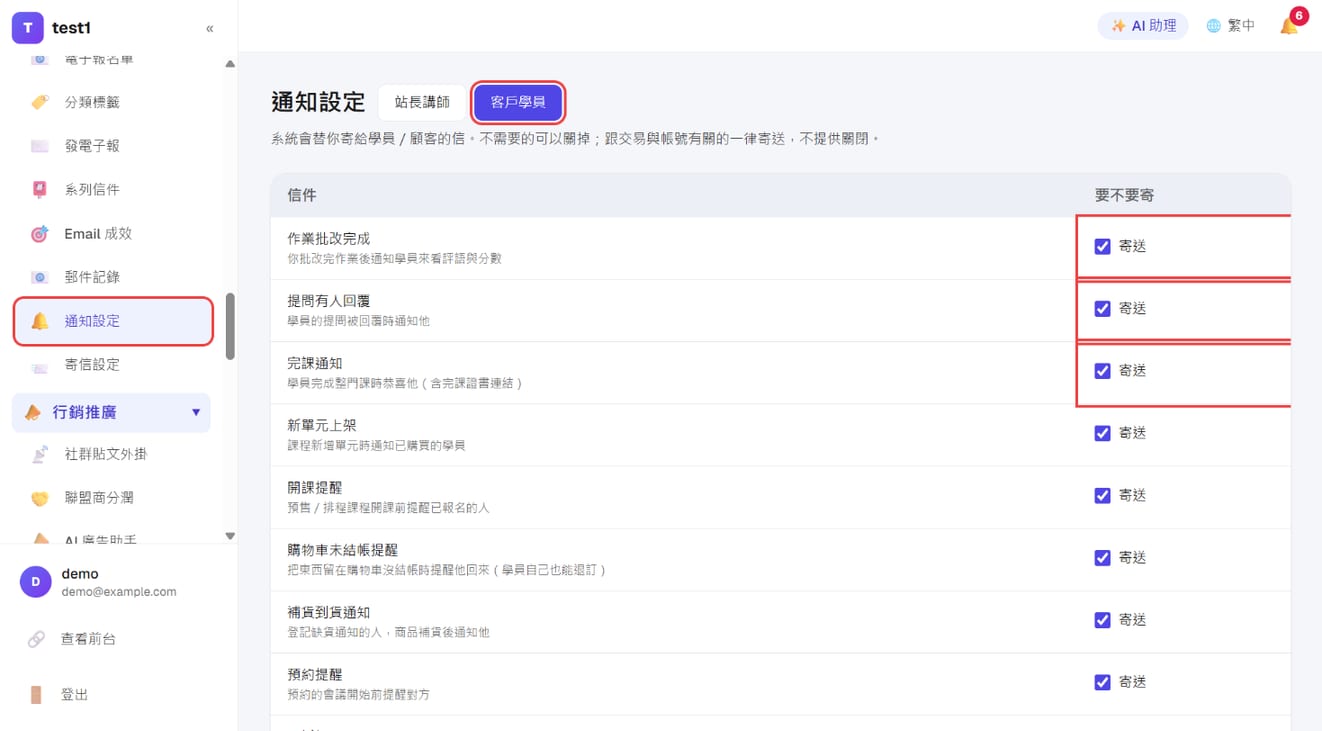Click the 系列信件 mailbox icon
Screen dimensions: 1322x731
40,189
